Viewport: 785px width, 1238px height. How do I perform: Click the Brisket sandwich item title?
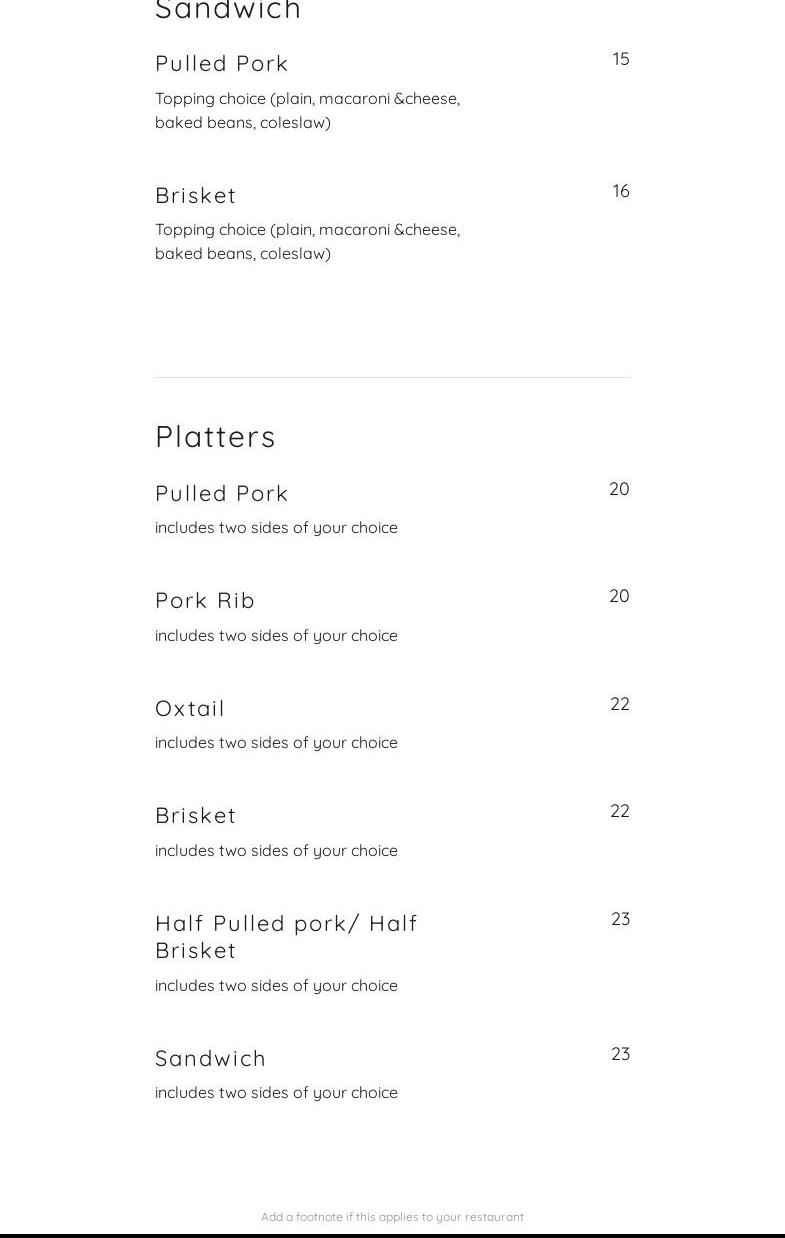tap(196, 196)
